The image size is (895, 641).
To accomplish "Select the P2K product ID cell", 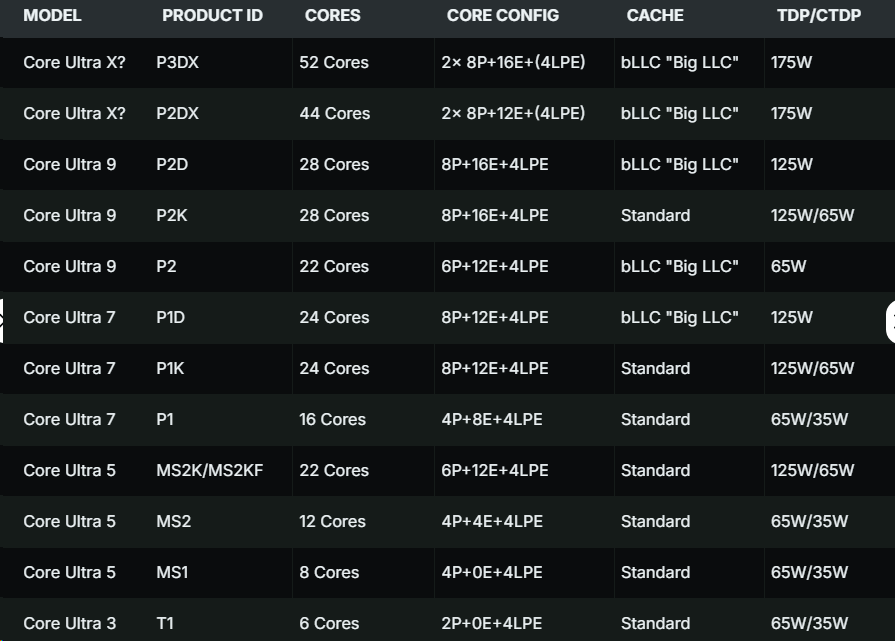I will click(x=172, y=215).
